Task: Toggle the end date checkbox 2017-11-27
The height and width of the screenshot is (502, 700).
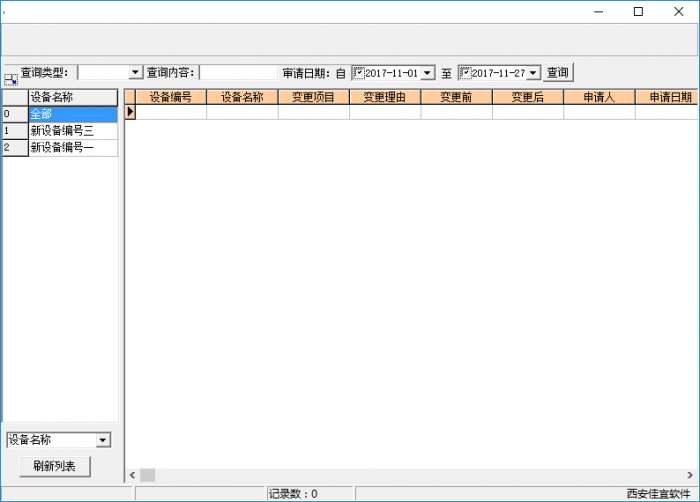Action: click(x=465, y=72)
